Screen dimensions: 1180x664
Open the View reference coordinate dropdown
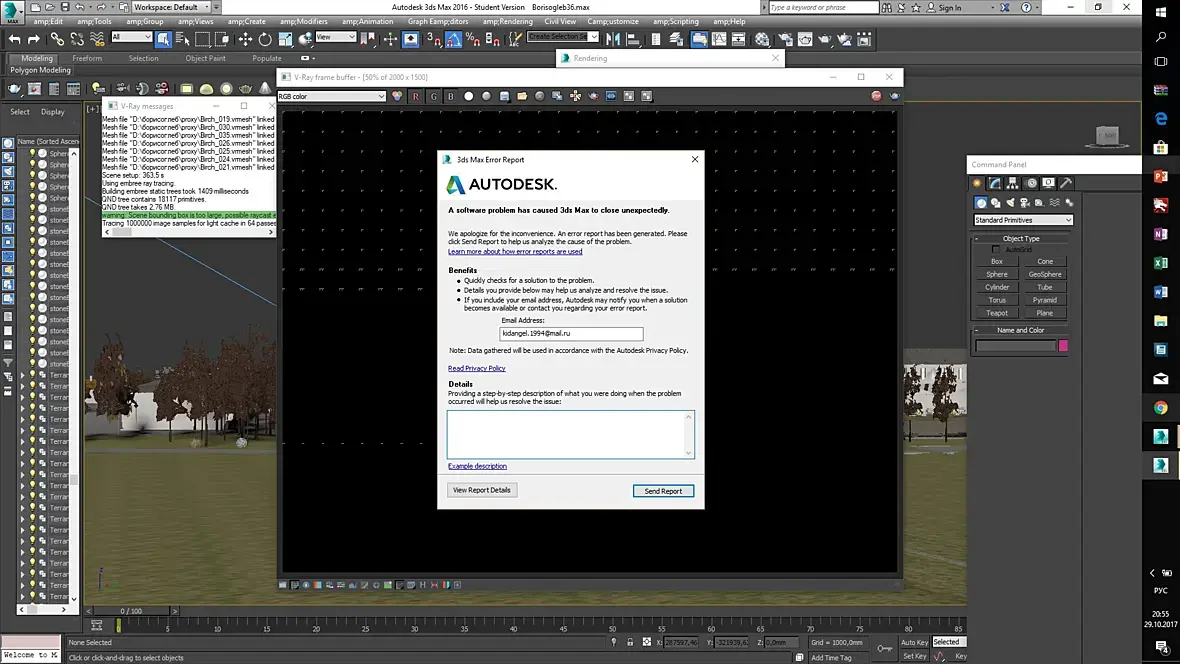335,37
